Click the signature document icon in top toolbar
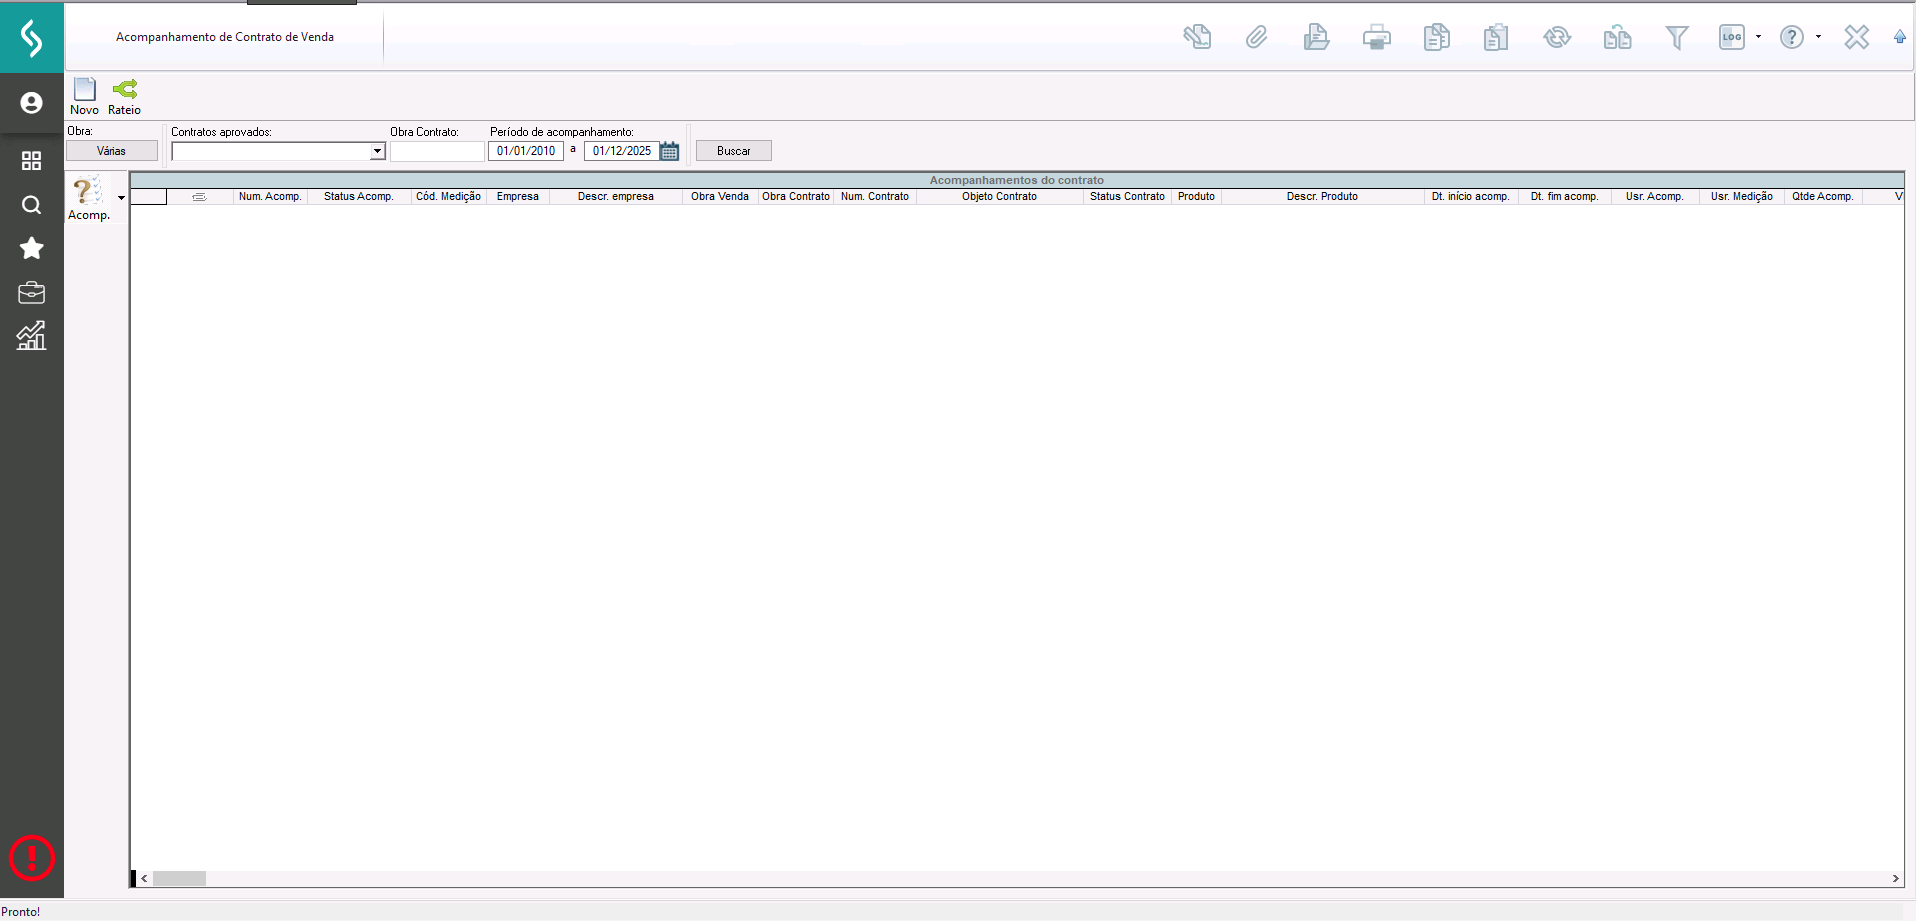This screenshot has height=921, width=1916. 1197,37
